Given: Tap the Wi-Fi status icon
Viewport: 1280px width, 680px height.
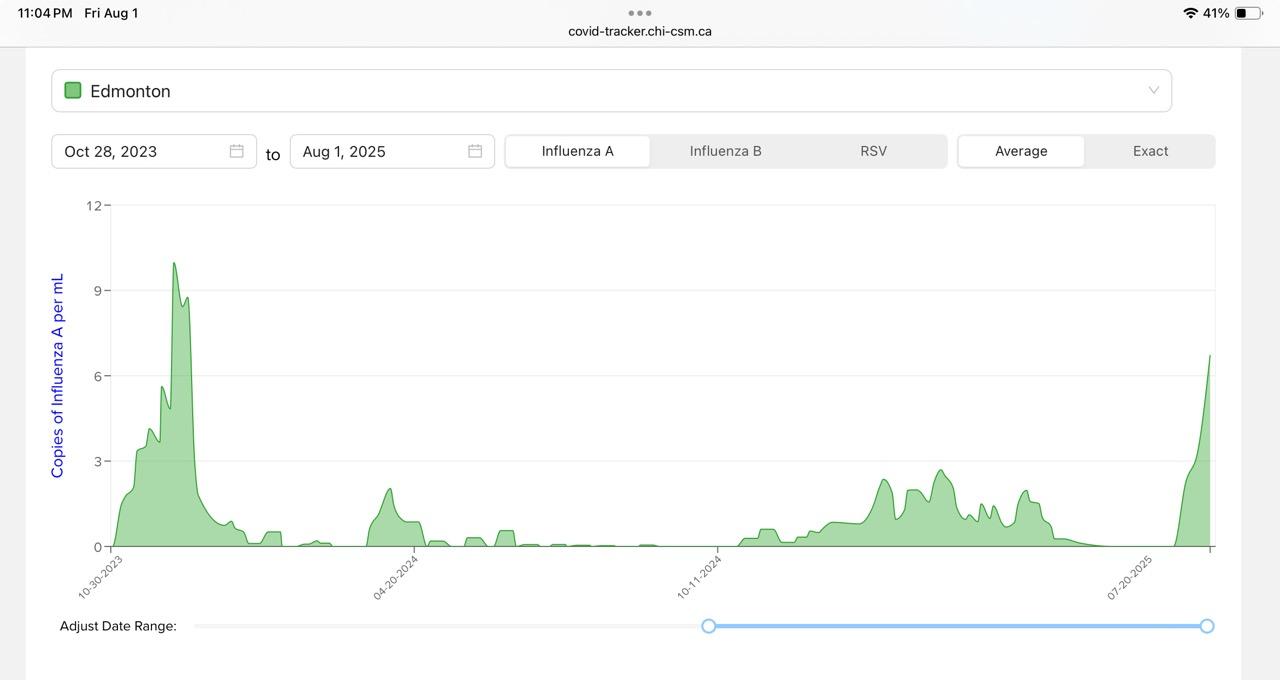Looking at the screenshot, I should (x=1190, y=13).
